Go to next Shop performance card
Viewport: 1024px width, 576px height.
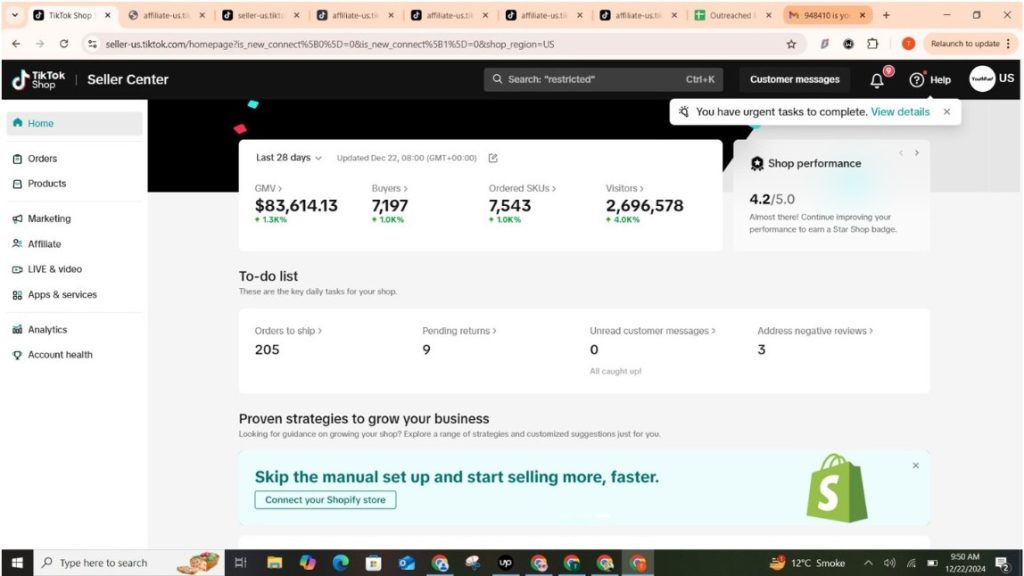pos(916,153)
